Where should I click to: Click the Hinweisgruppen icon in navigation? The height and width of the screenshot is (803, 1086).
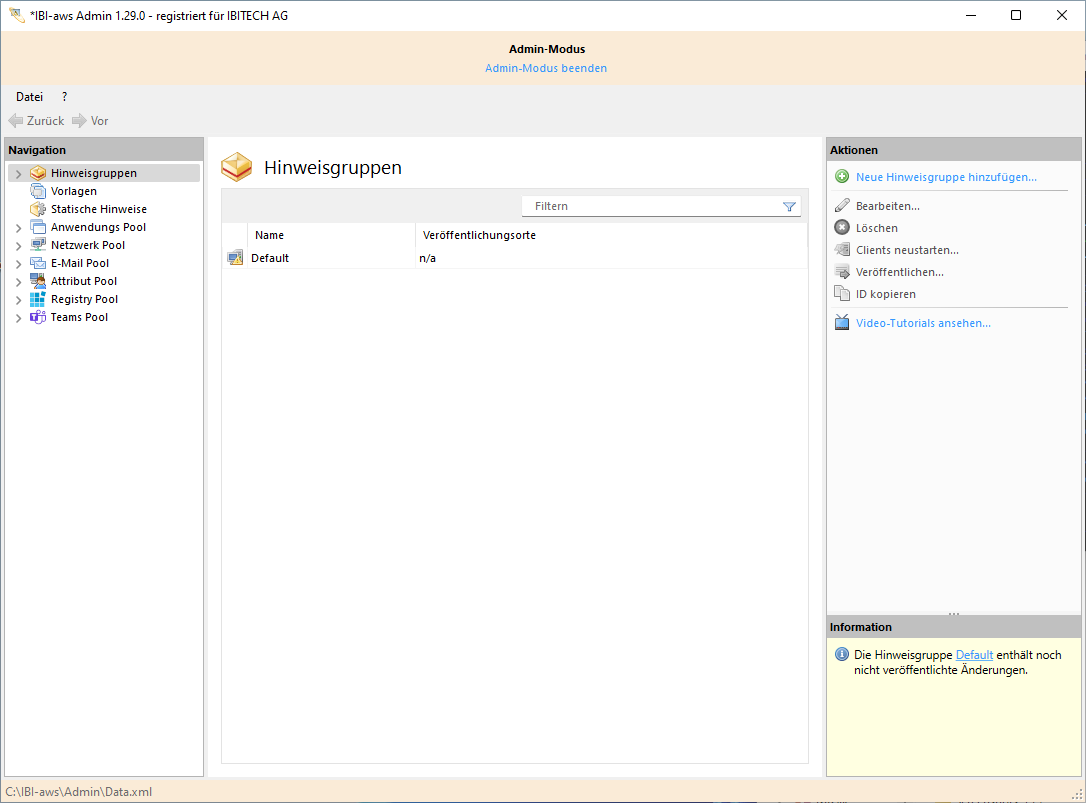pyautogui.click(x=38, y=173)
